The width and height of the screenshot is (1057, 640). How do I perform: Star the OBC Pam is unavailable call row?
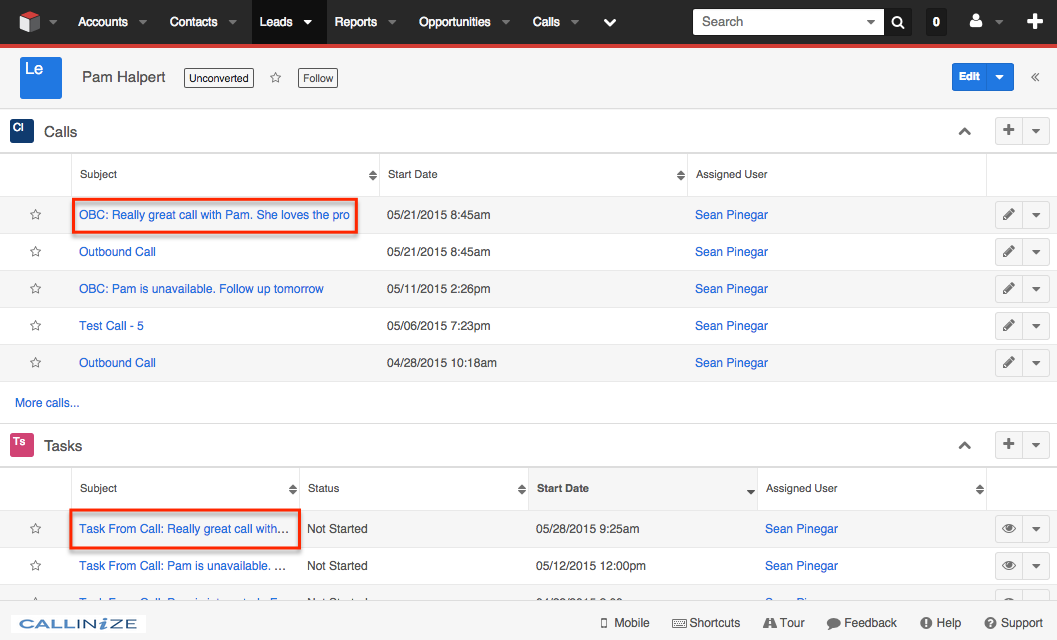tap(35, 289)
